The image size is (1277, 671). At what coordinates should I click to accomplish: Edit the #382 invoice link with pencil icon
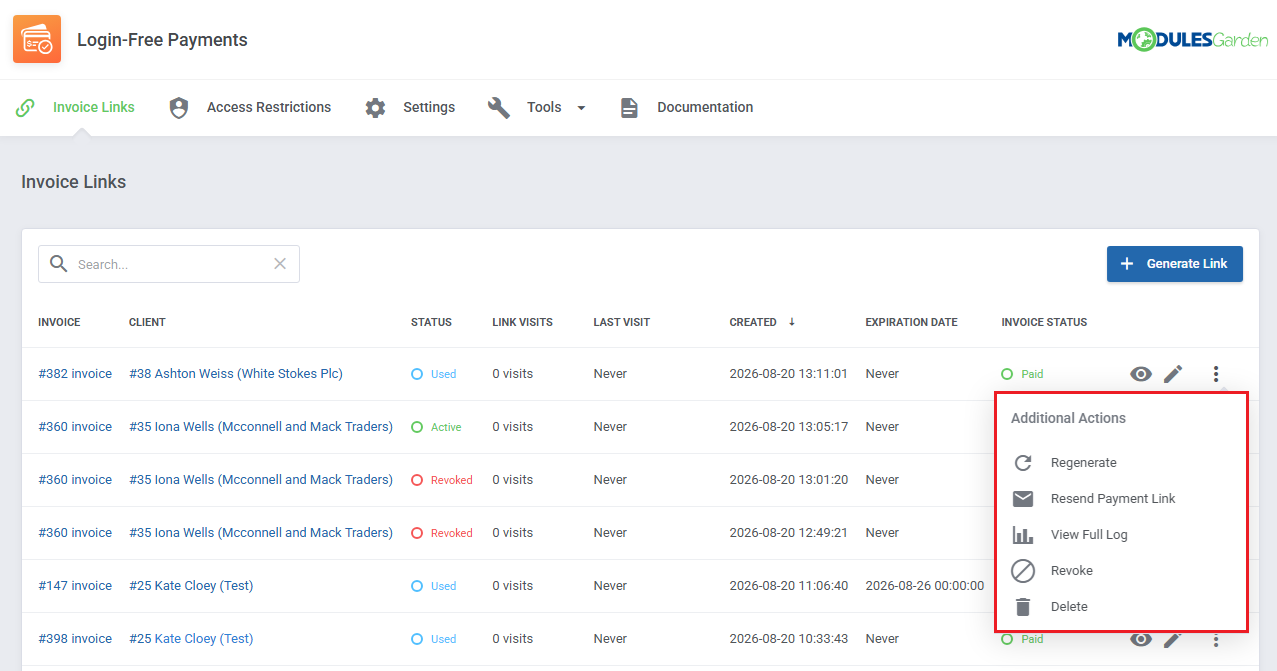pyautogui.click(x=1173, y=374)
